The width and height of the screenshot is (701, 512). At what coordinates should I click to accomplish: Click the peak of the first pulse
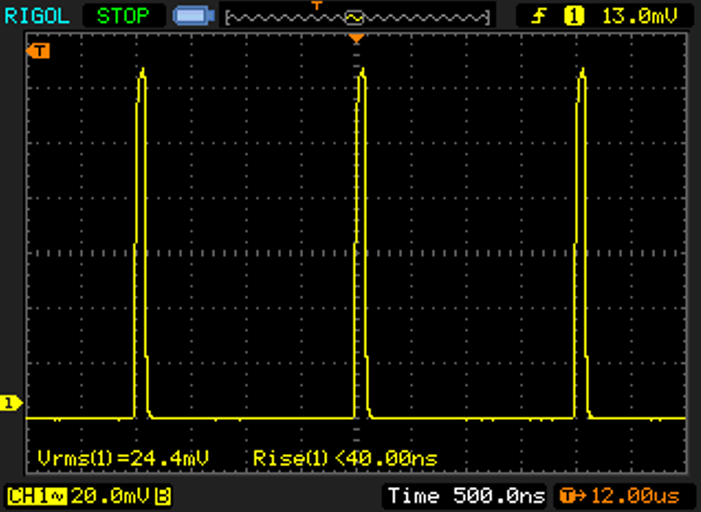[x=142, y=70]
